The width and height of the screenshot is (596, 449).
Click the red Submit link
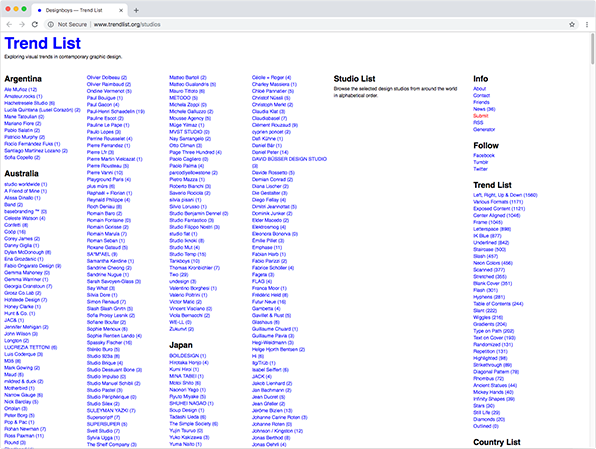click(481, 116)
